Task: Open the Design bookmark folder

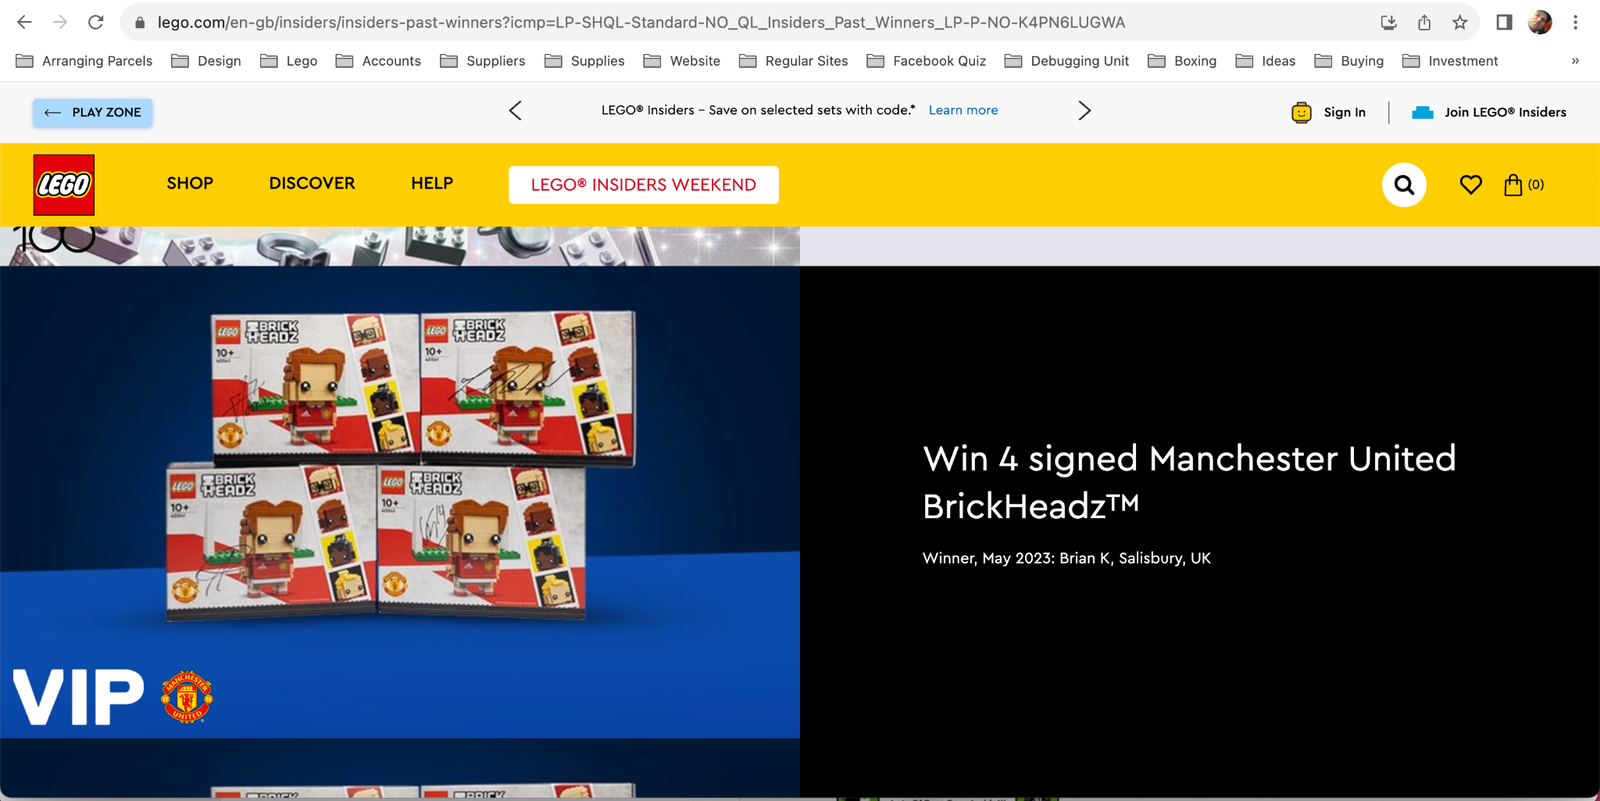Action: pyautogui.click(x=206, y=61)
